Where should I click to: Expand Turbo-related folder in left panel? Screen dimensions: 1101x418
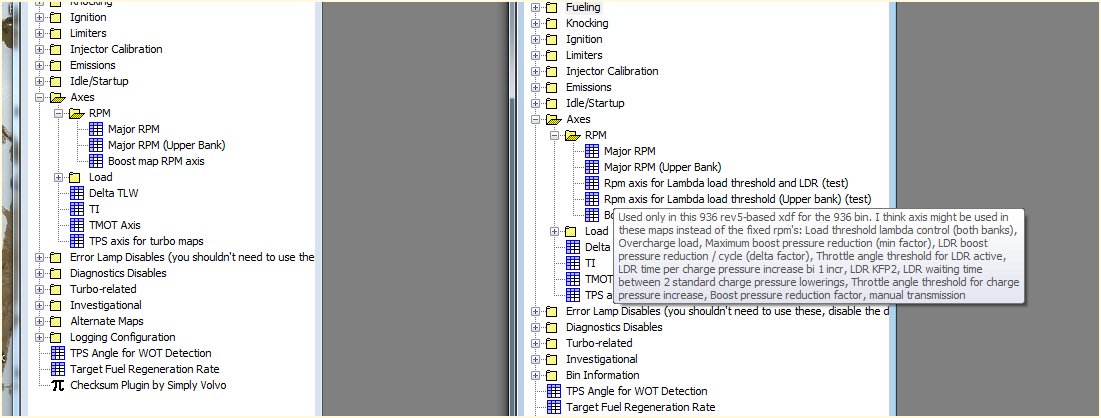click(x=39, y=289)
